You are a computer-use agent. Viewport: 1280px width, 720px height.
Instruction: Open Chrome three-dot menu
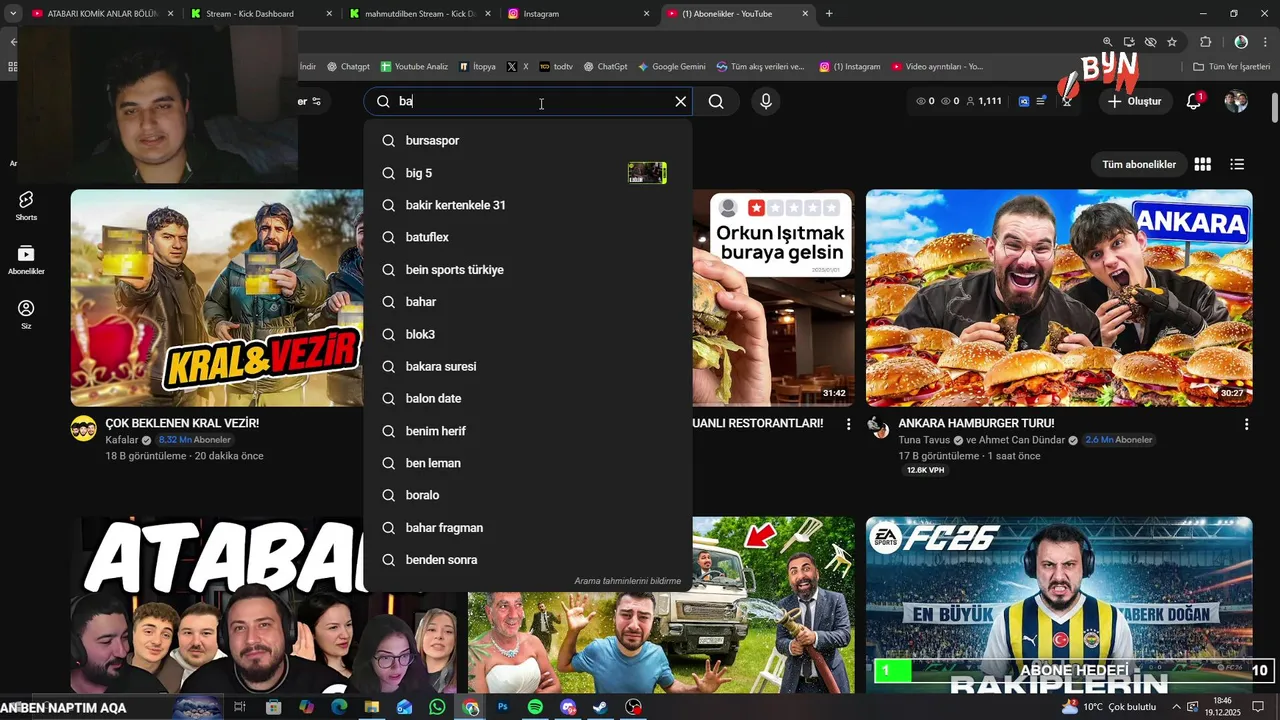1264,42
